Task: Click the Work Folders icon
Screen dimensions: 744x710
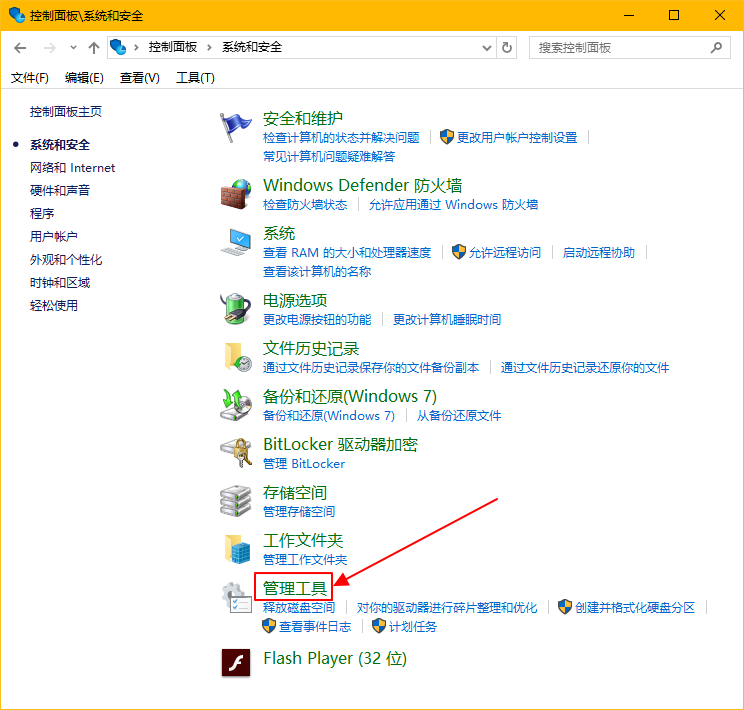Action: click(x=237, y=549)
